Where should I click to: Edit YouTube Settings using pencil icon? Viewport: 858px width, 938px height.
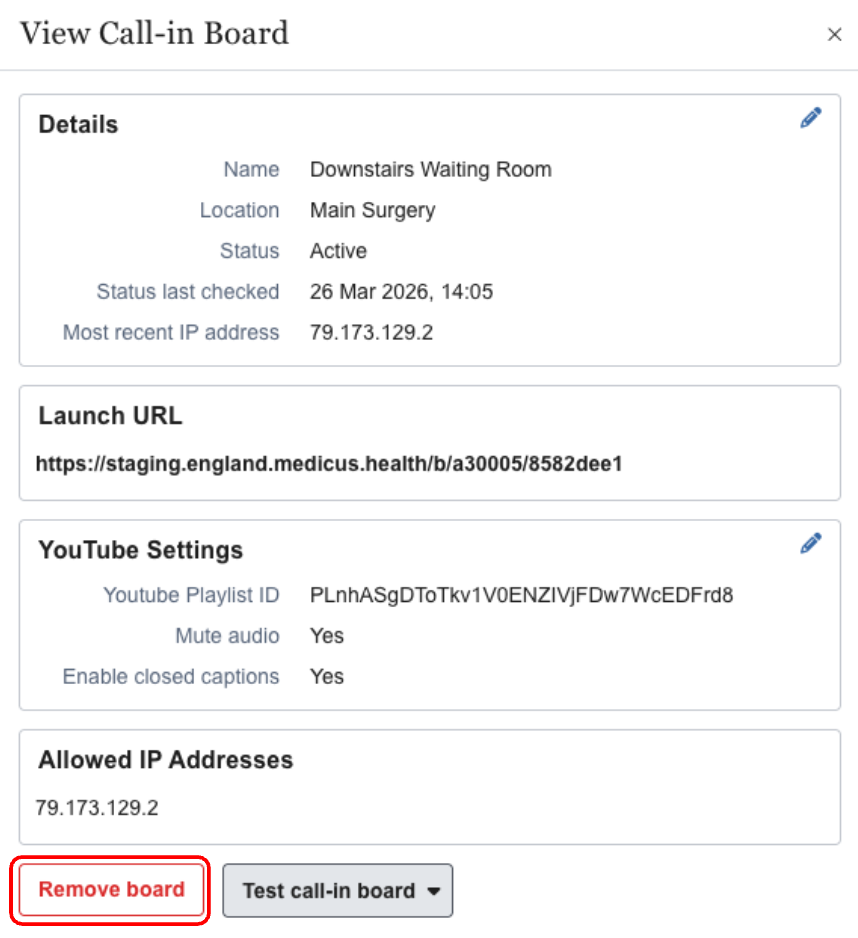[811, 543]
